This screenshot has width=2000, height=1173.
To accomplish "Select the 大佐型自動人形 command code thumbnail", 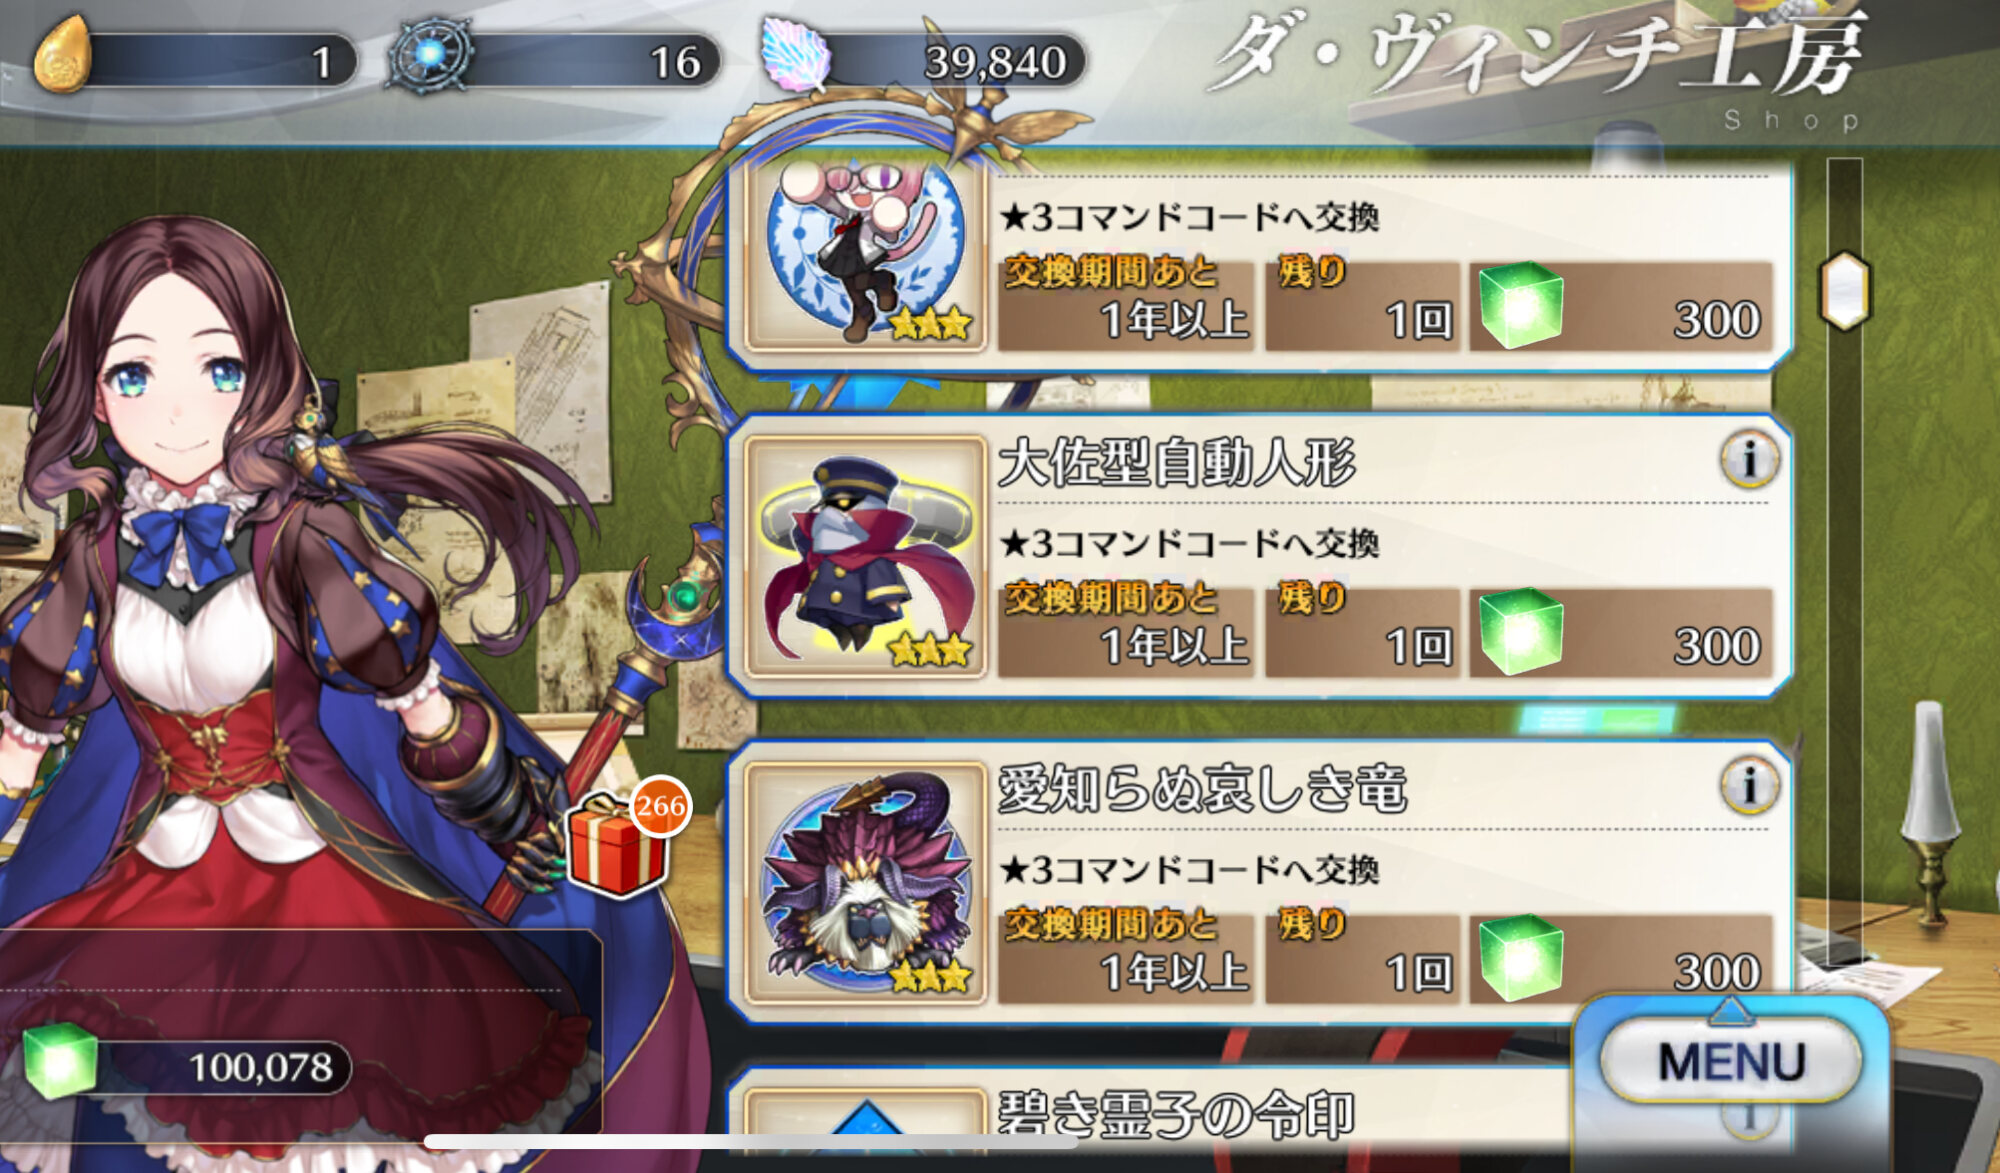I will tap(866, 557).
